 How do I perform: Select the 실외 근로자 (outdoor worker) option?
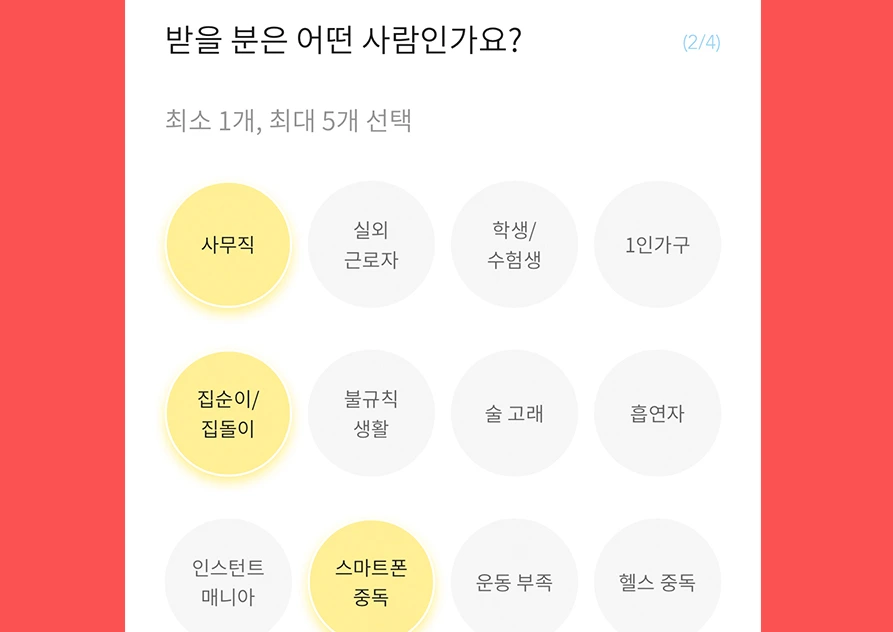[x=371, y=244]
